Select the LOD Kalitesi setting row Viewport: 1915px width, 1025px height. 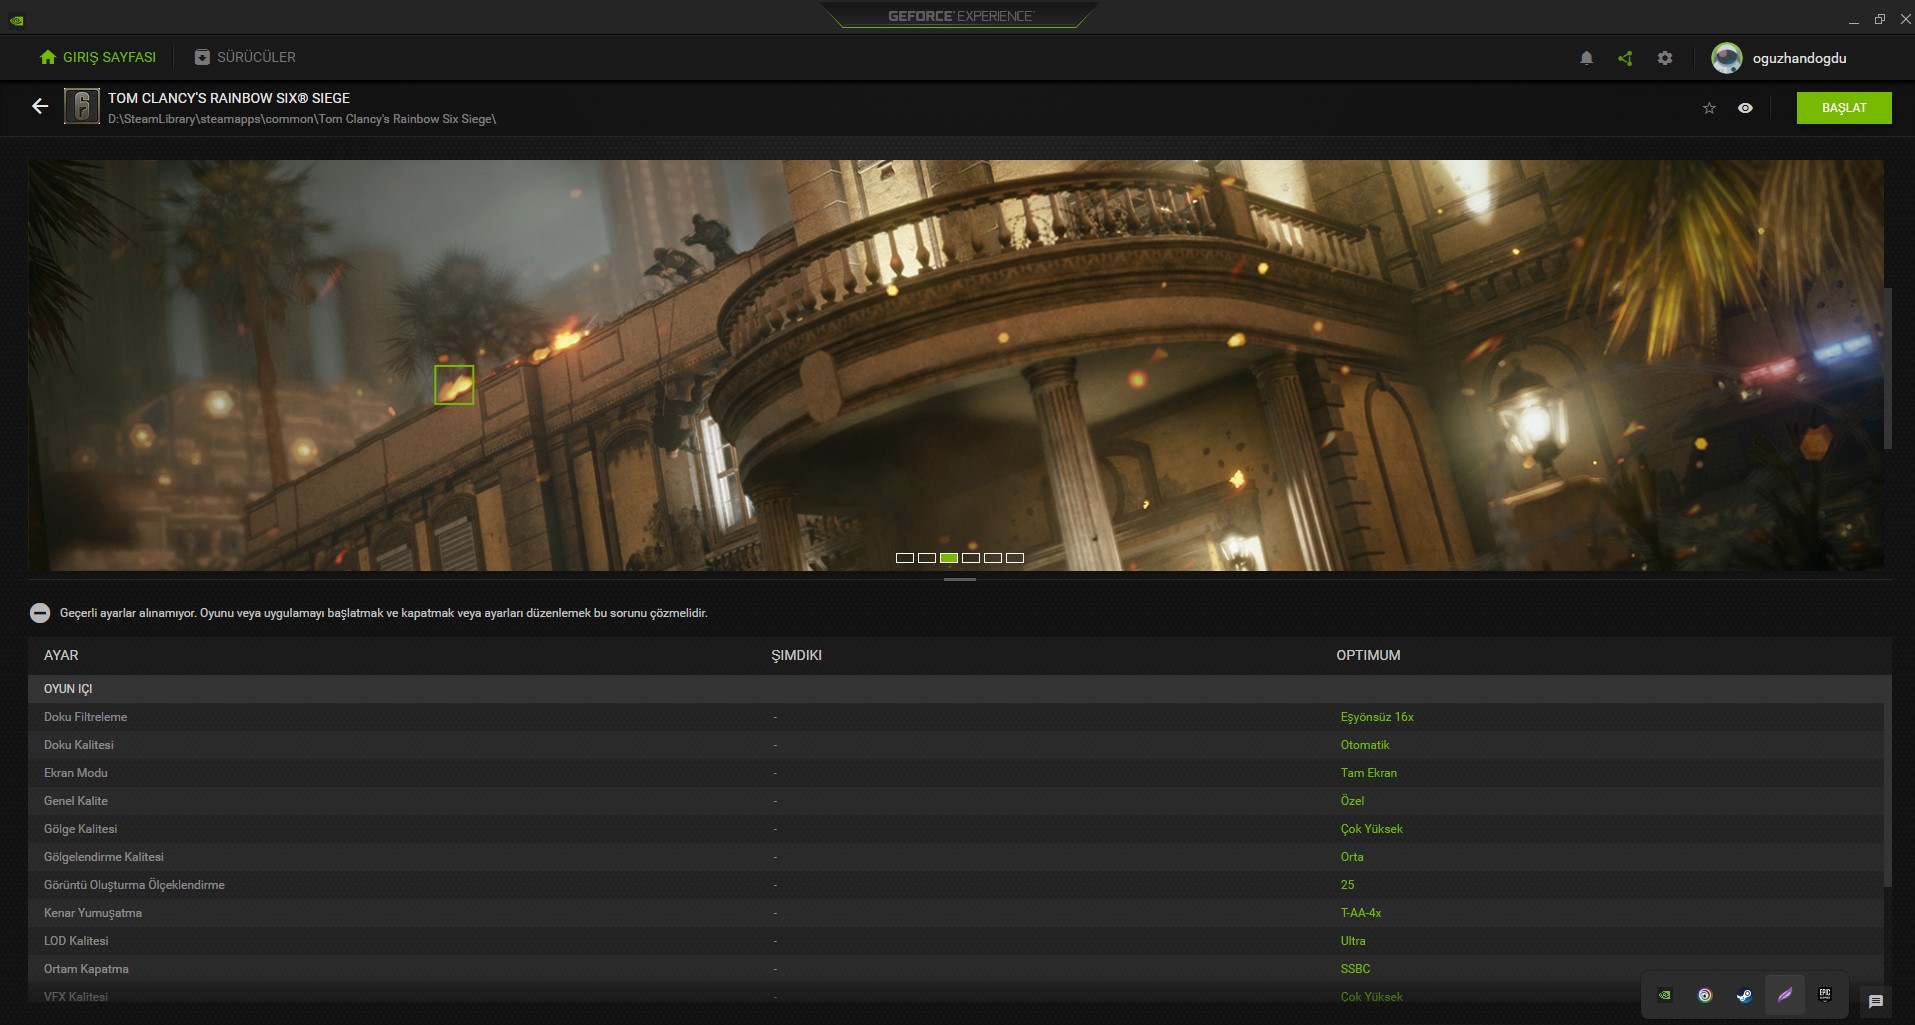pos(956,941)
